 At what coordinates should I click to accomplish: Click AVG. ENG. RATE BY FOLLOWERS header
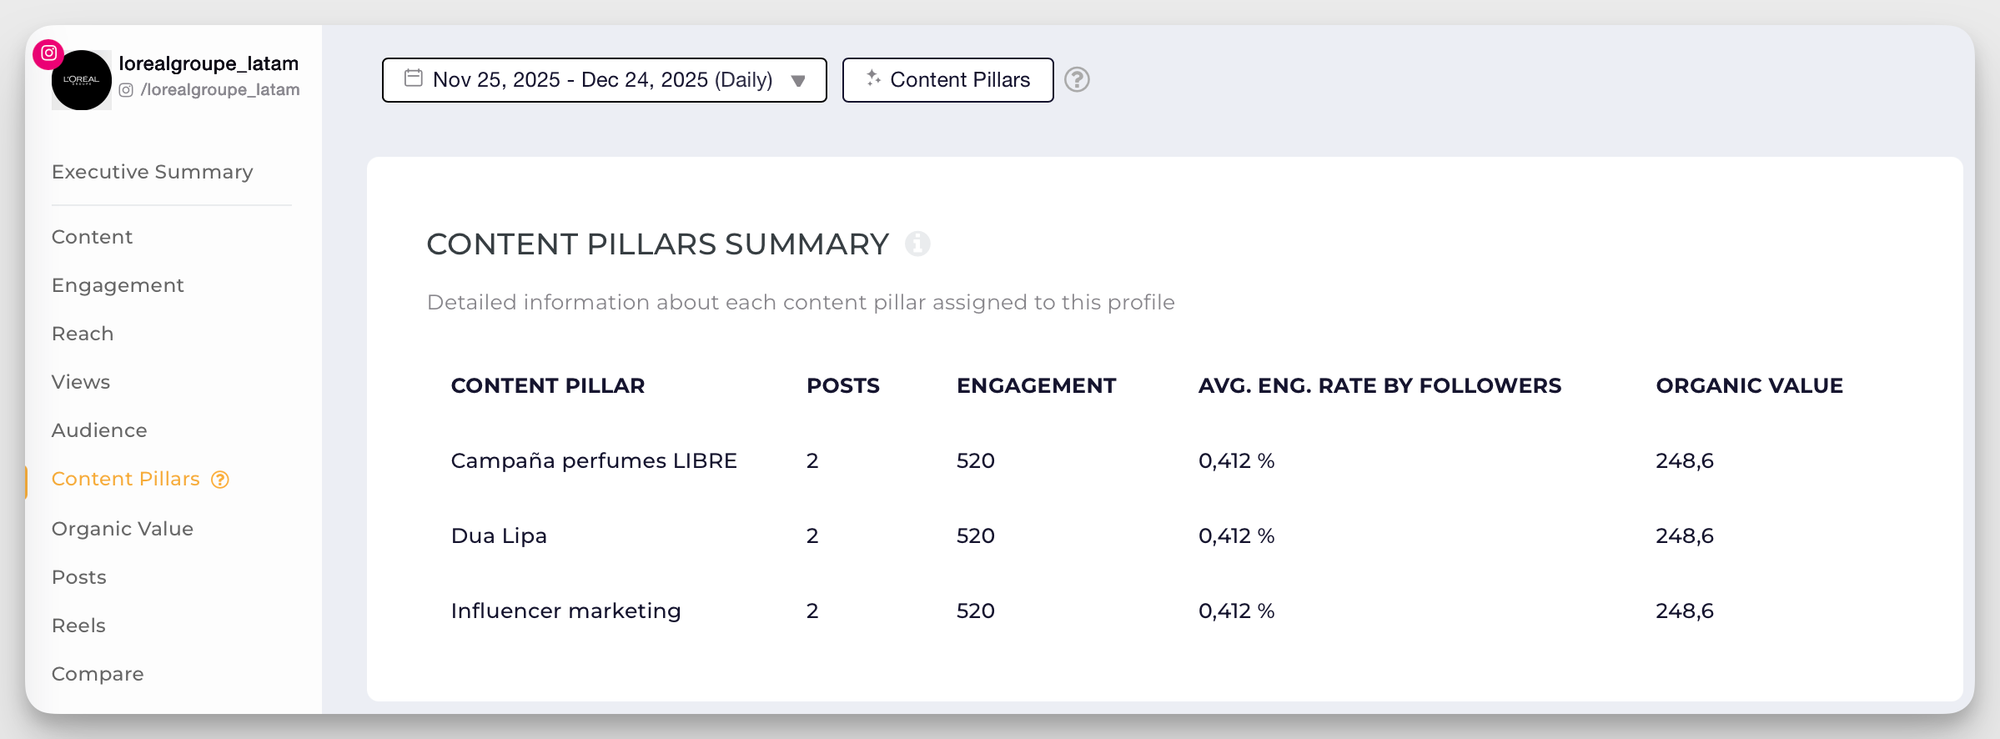point(1380,386)
